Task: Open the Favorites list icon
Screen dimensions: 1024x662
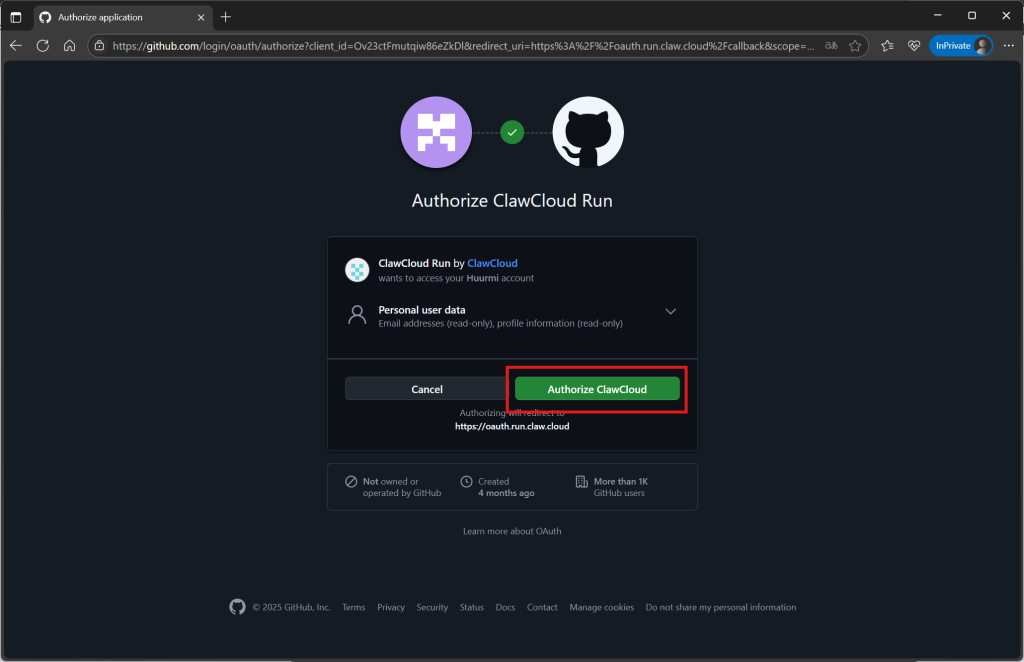Action: pyautogui.click(x=887, y=46)
